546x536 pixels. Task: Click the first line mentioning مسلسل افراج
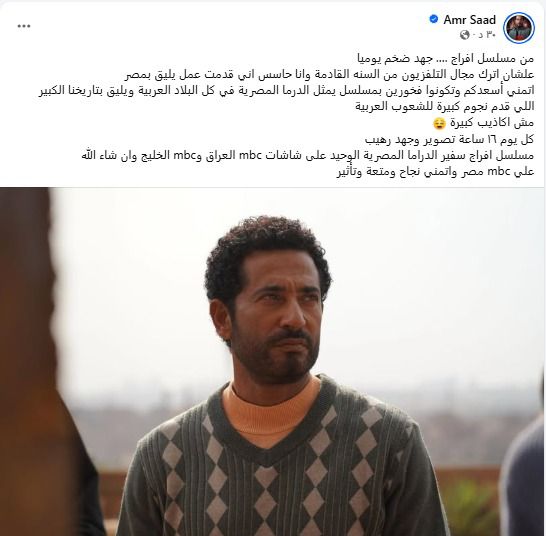(x=445, y=59)
